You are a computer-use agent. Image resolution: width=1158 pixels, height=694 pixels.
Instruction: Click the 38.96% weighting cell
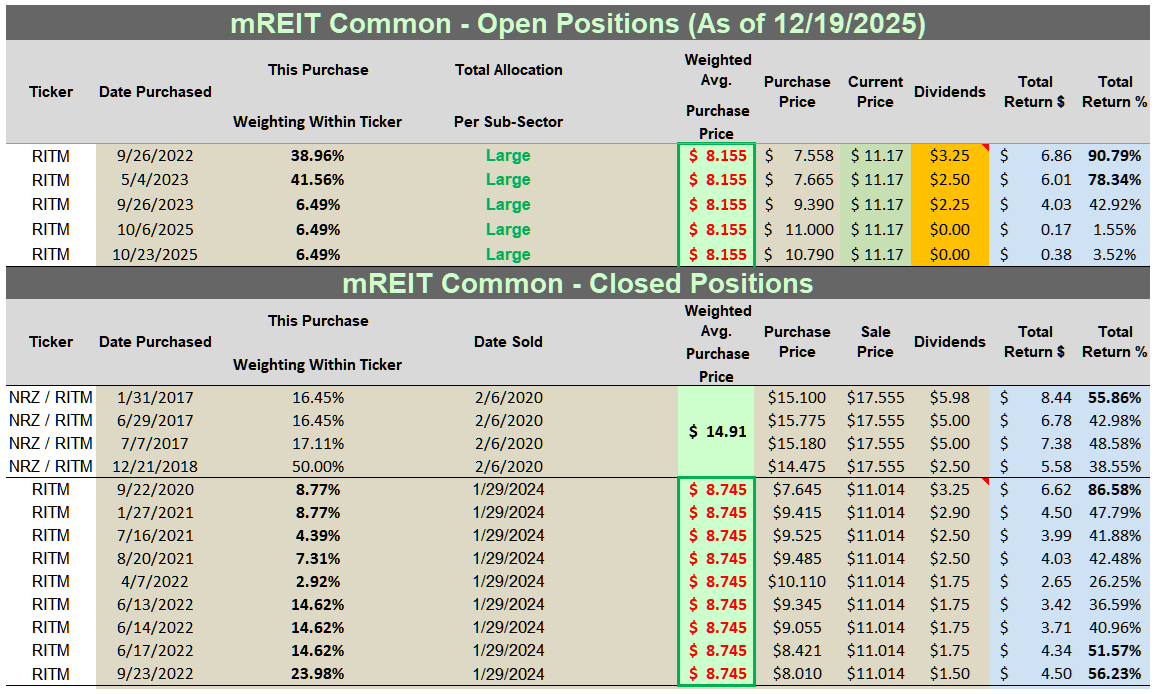point(318,156)
